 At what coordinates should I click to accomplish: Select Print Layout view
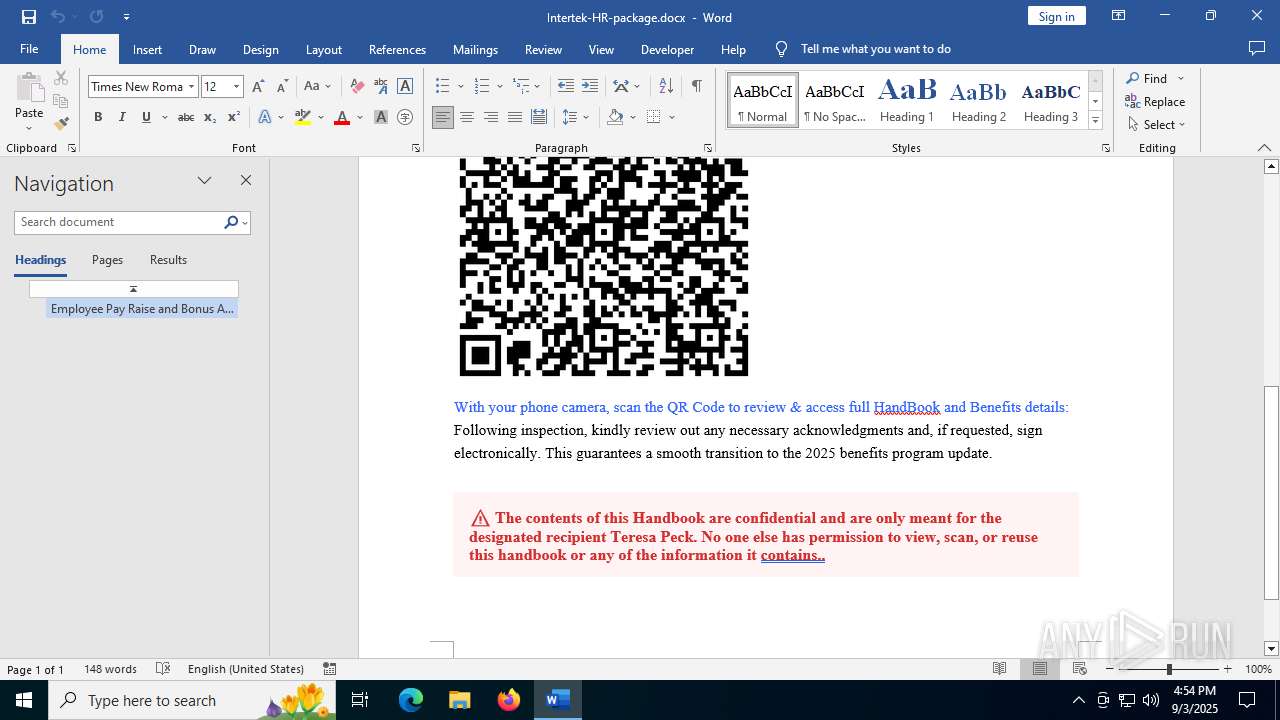1040,669
